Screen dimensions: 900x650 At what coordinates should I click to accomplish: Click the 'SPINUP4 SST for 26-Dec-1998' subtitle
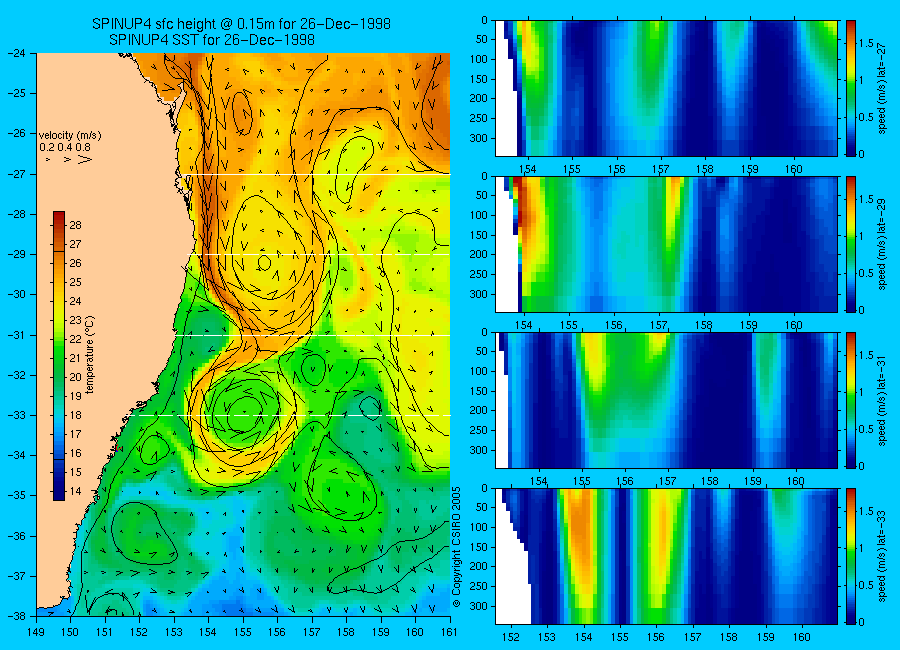pos(212,40)
